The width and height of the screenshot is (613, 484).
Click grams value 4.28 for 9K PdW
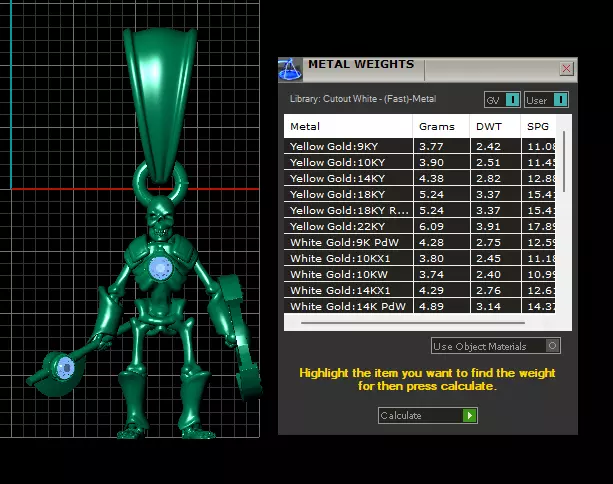(431, 243)
